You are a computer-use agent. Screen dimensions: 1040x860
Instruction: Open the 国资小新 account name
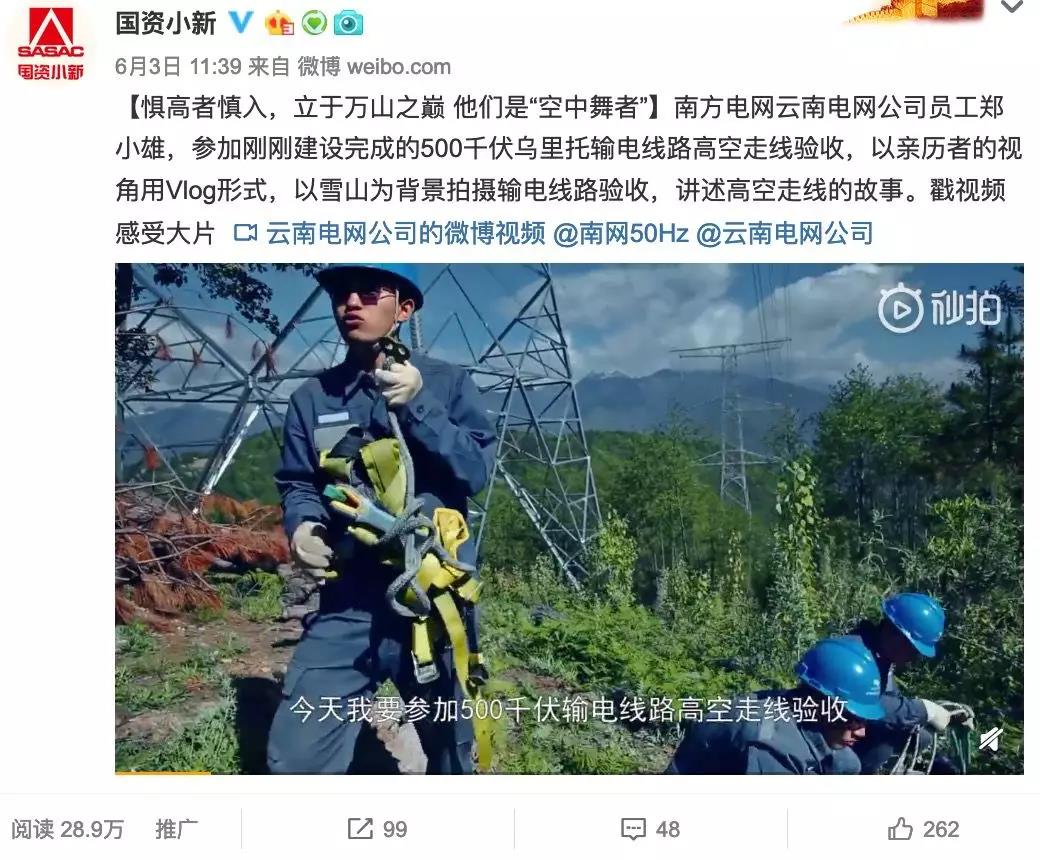pos(166,23)
